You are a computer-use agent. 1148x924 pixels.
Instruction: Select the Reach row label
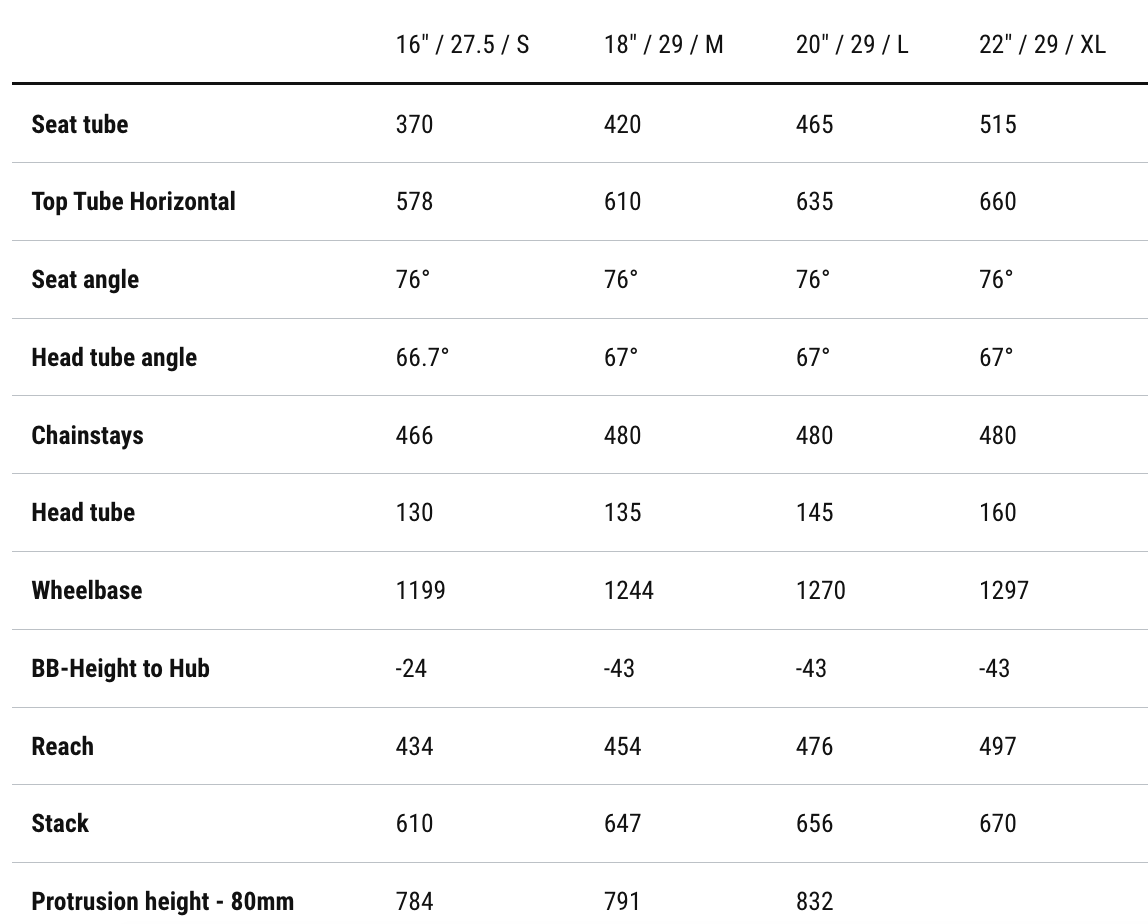coord(62,746)
